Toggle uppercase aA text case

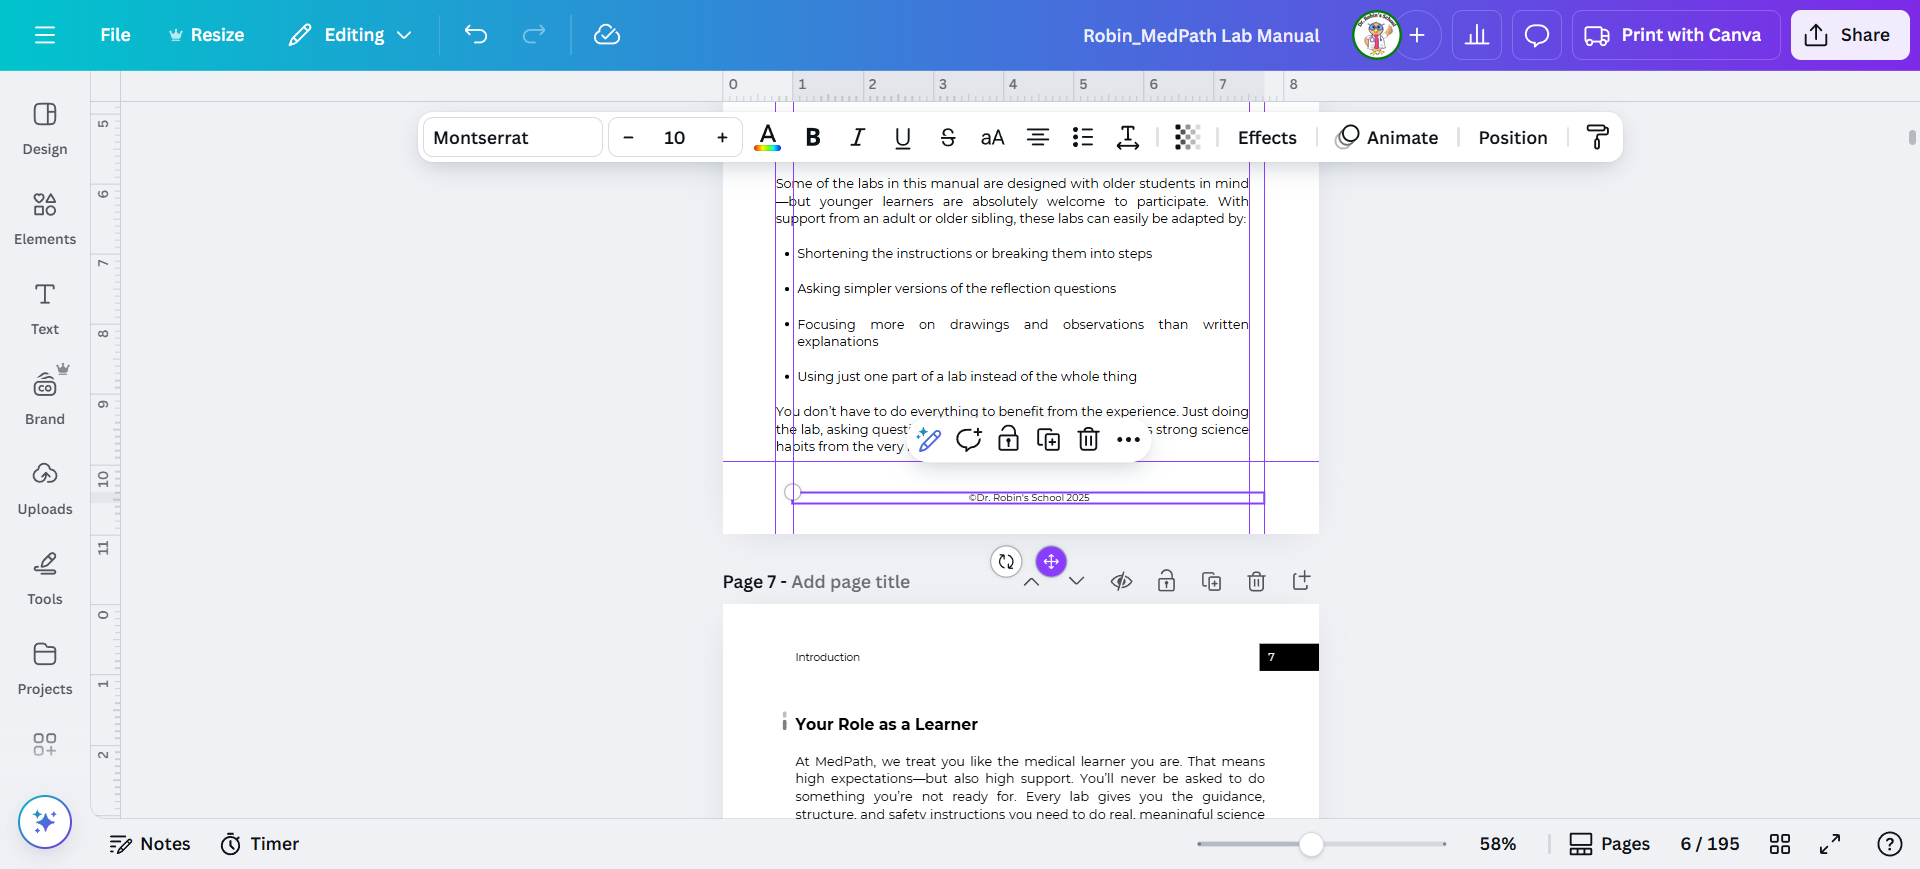992,137
